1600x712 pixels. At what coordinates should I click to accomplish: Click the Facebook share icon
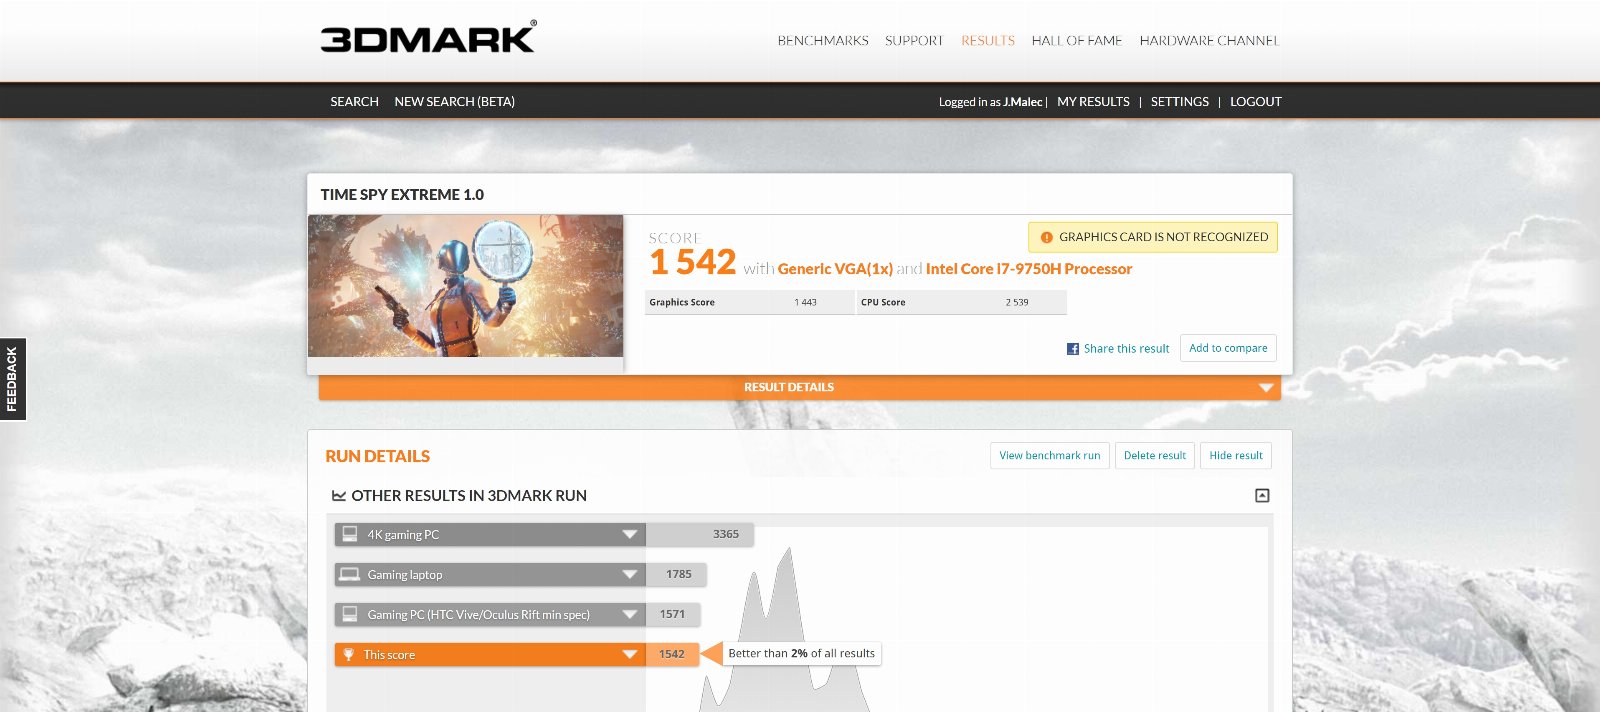[1073, 349]
